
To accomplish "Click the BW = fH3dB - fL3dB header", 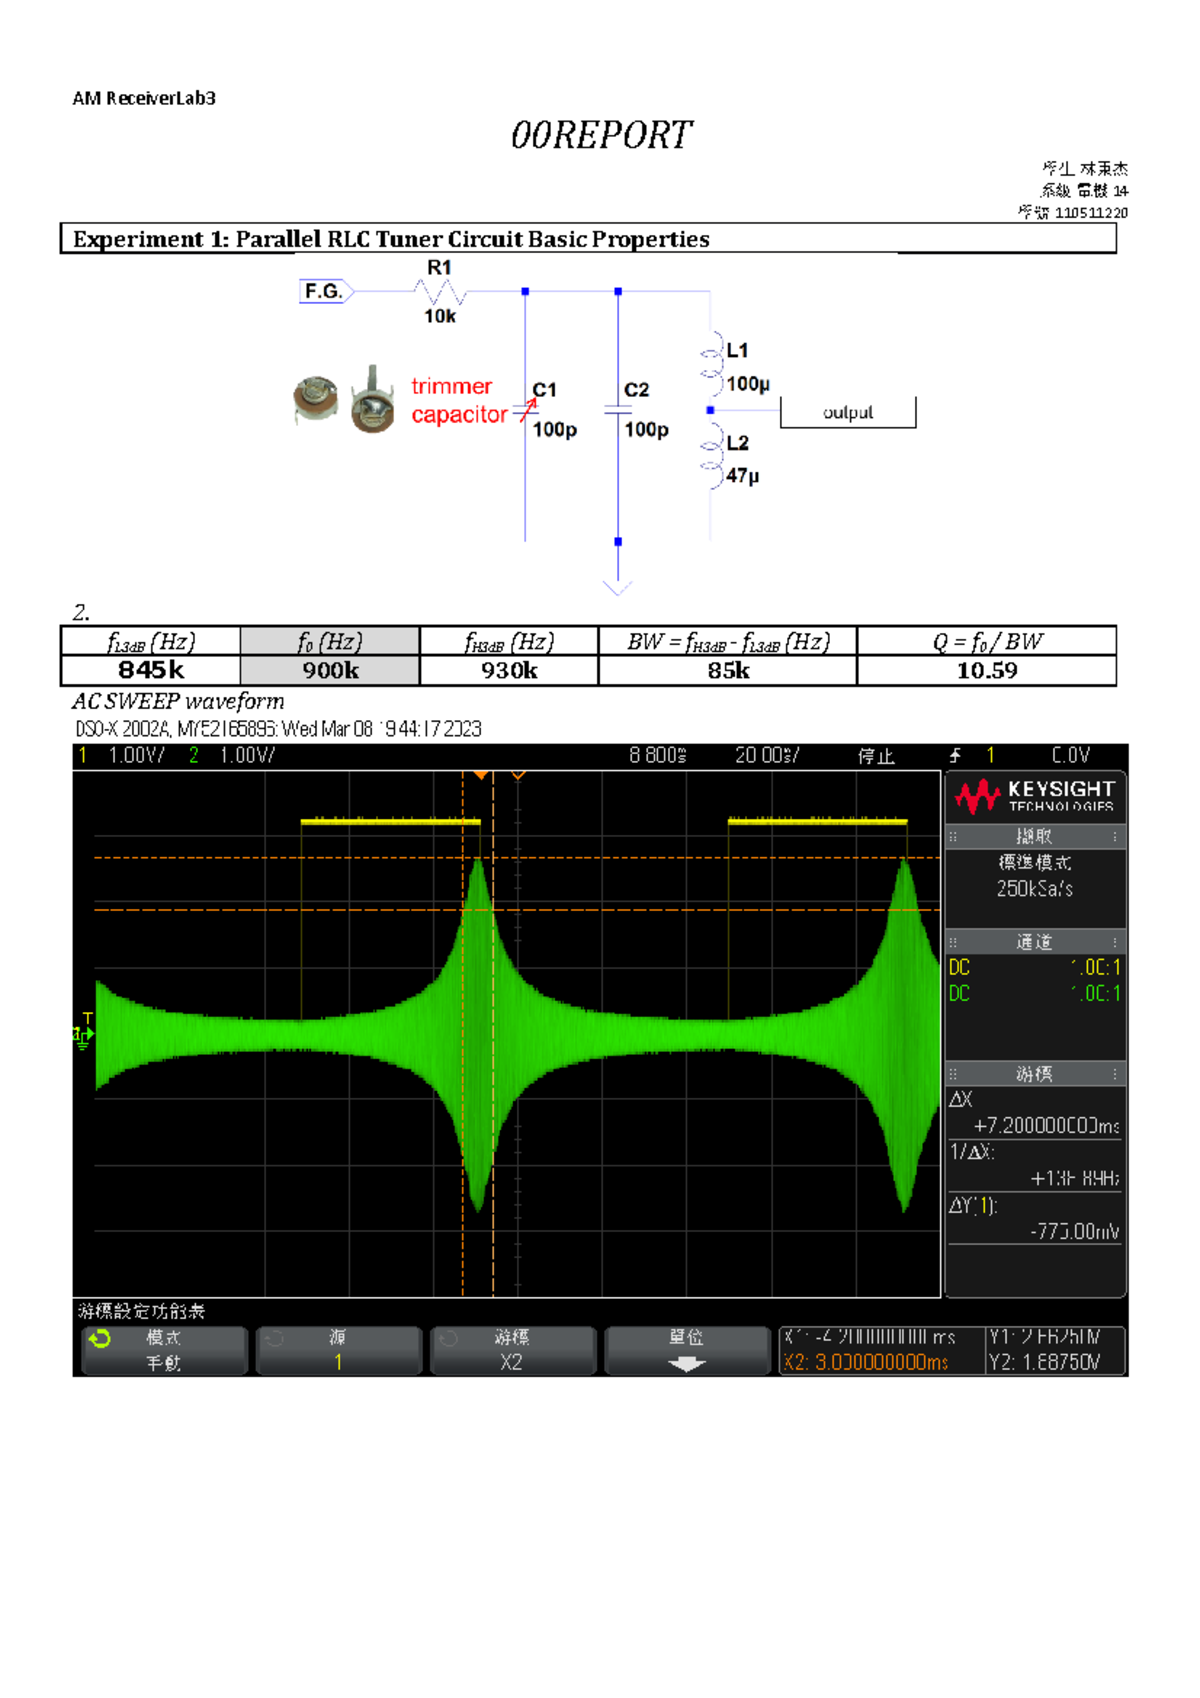I will (x=728, y=641).
